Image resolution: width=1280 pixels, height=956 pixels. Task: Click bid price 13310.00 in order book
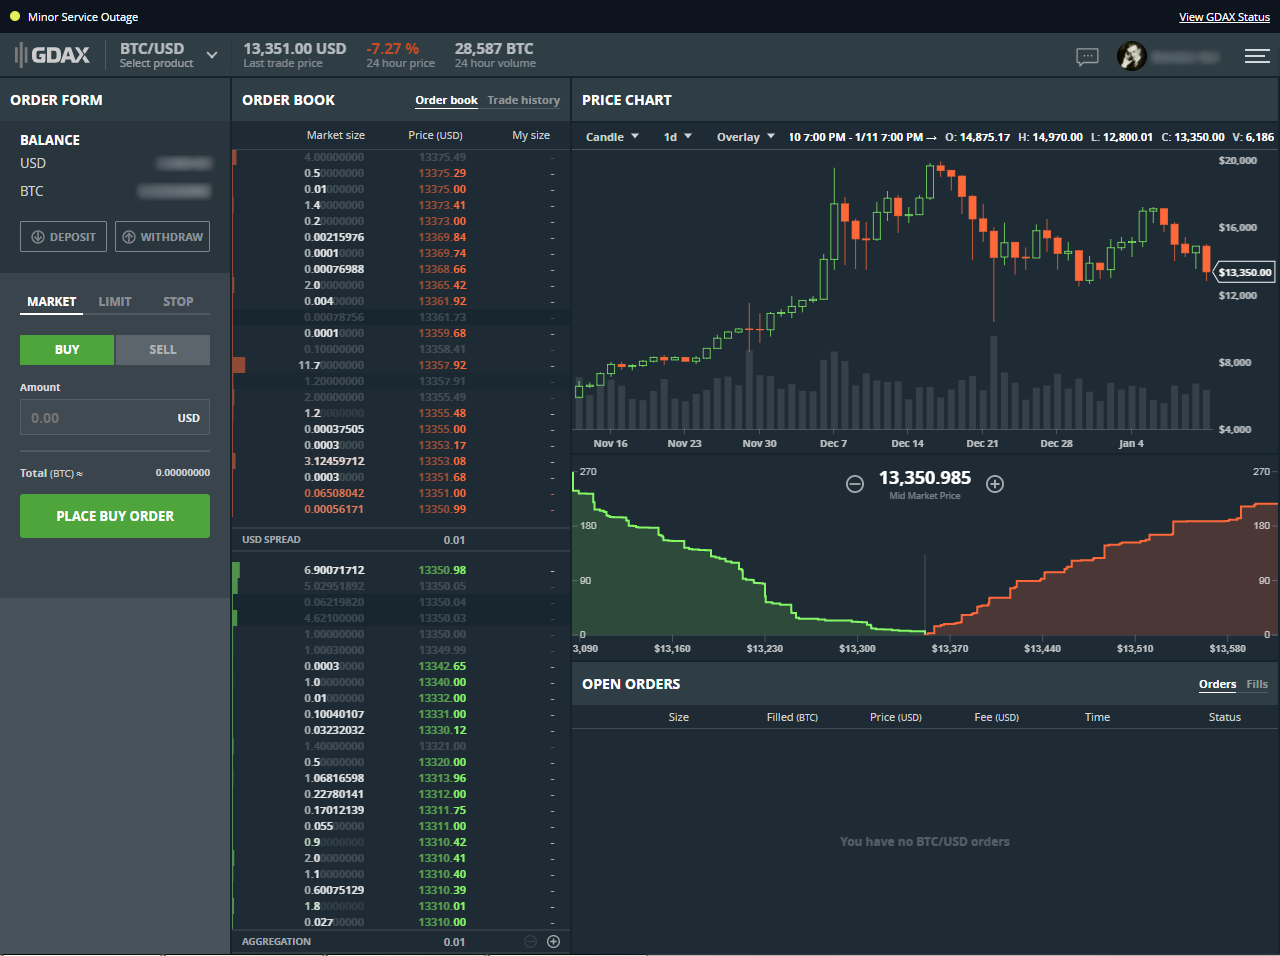tap(442, 922)
